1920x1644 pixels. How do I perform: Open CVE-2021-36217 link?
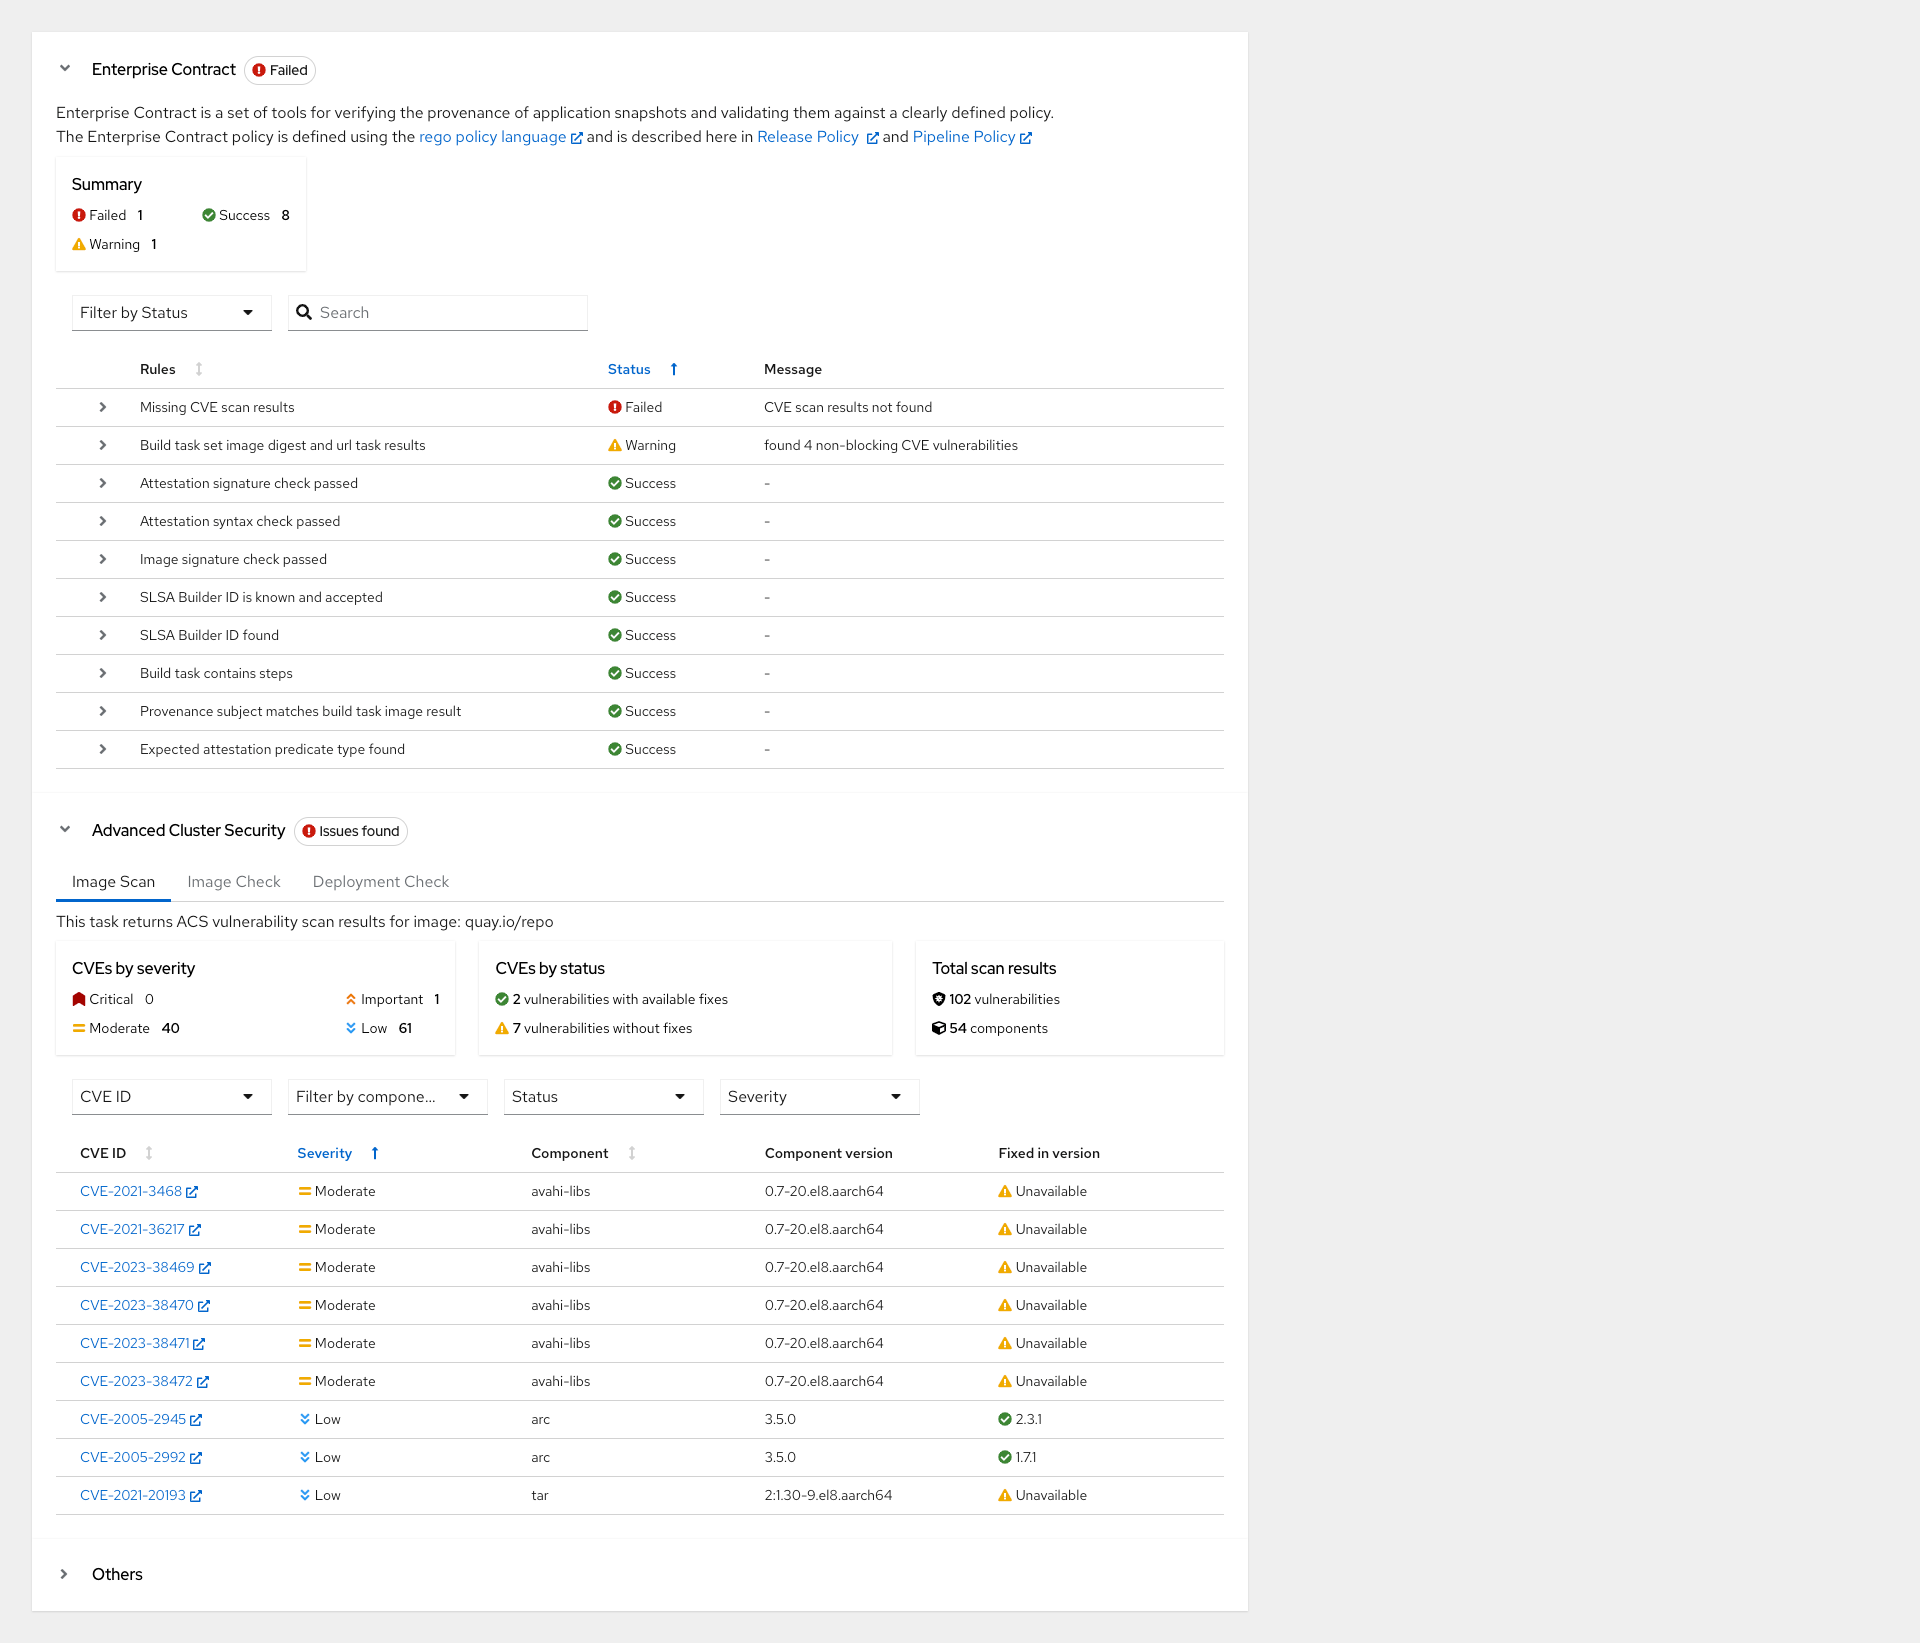[140, 1229]
